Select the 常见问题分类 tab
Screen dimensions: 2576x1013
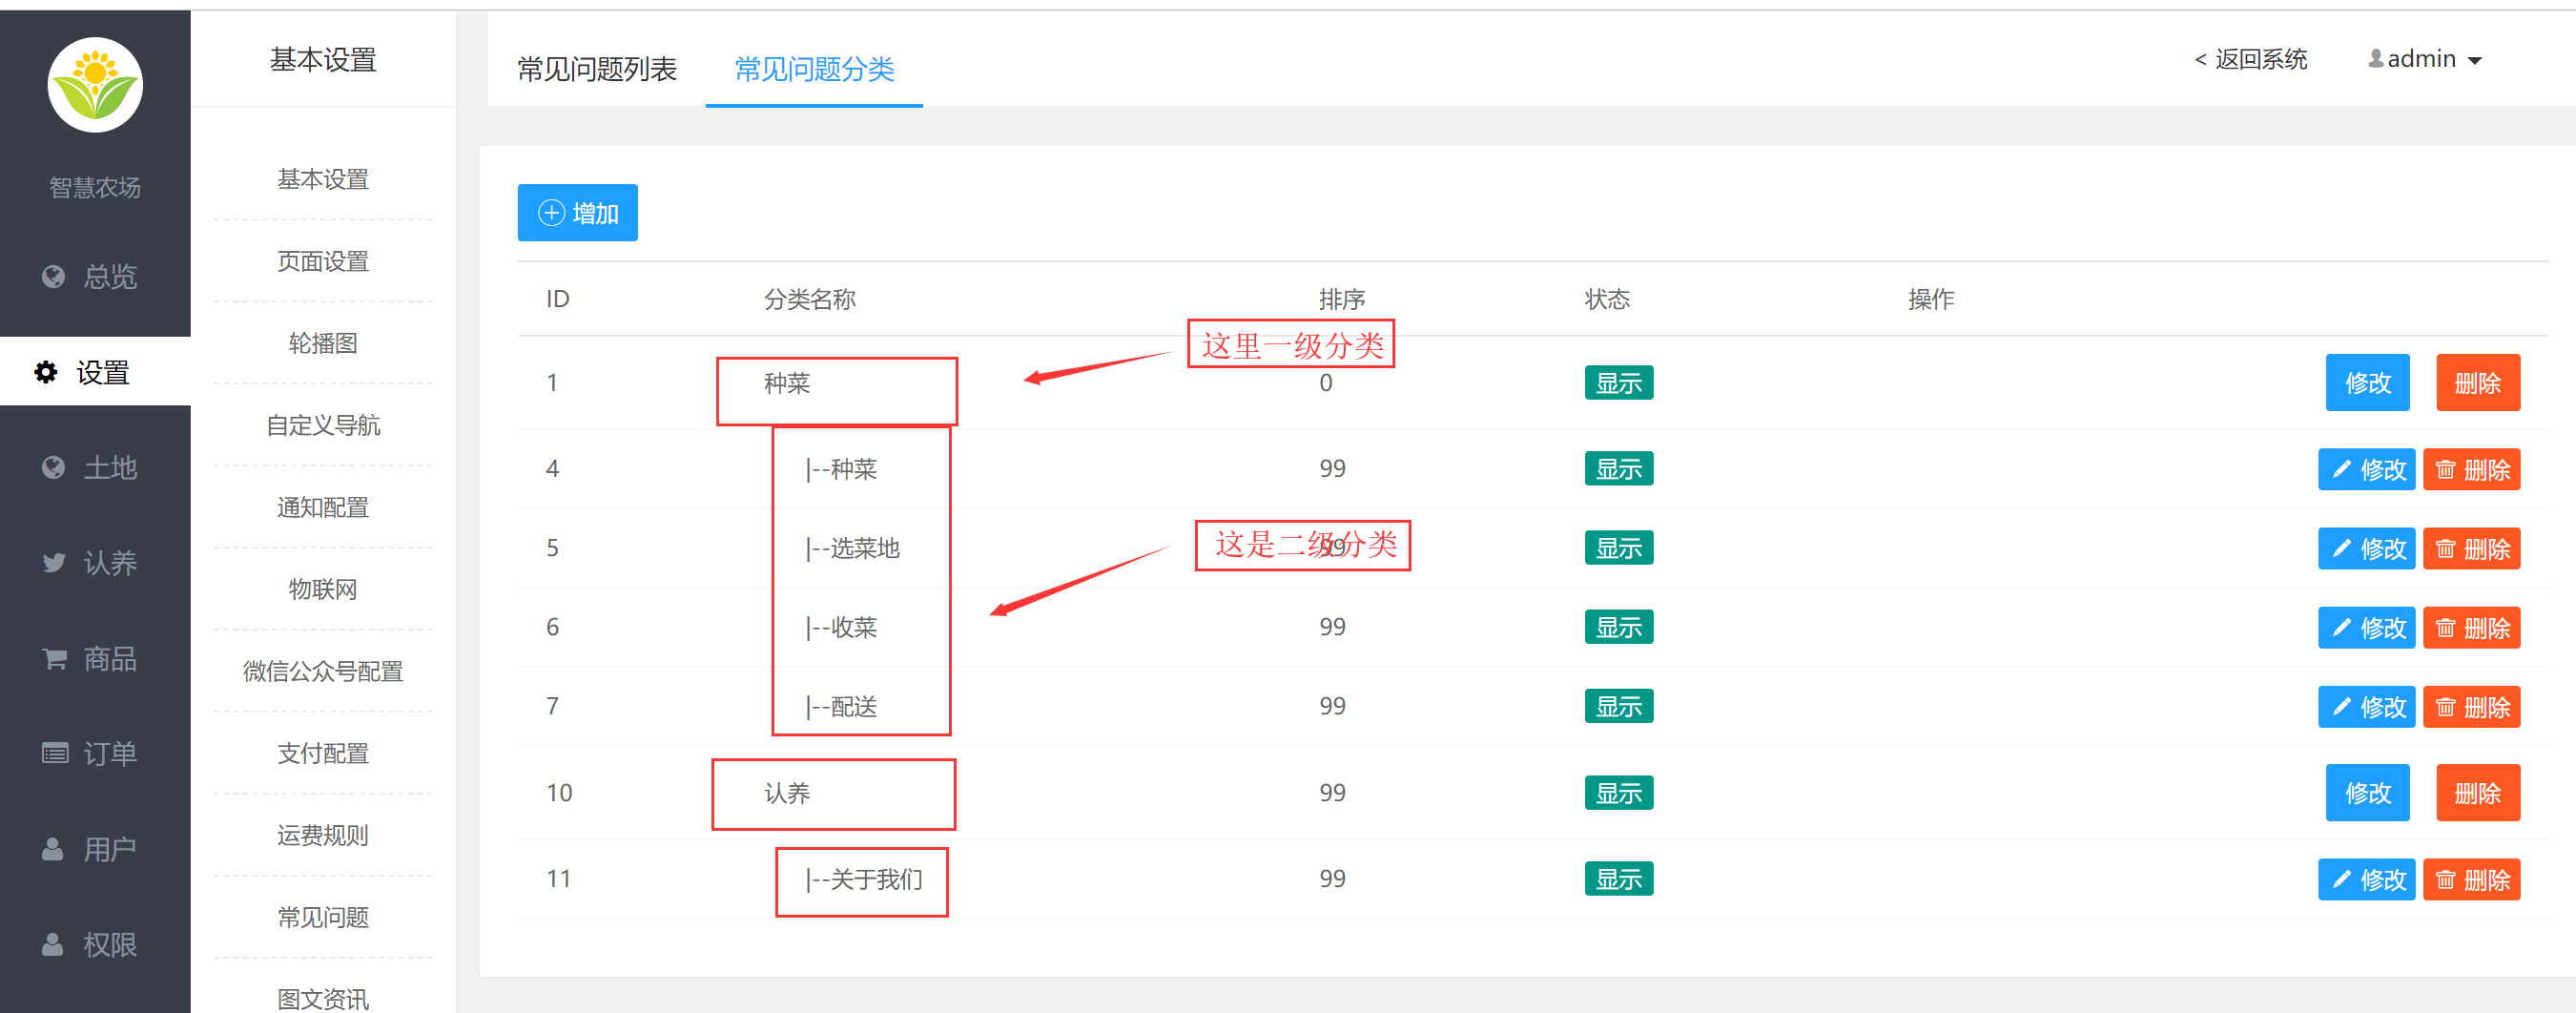tap(814, 69)
